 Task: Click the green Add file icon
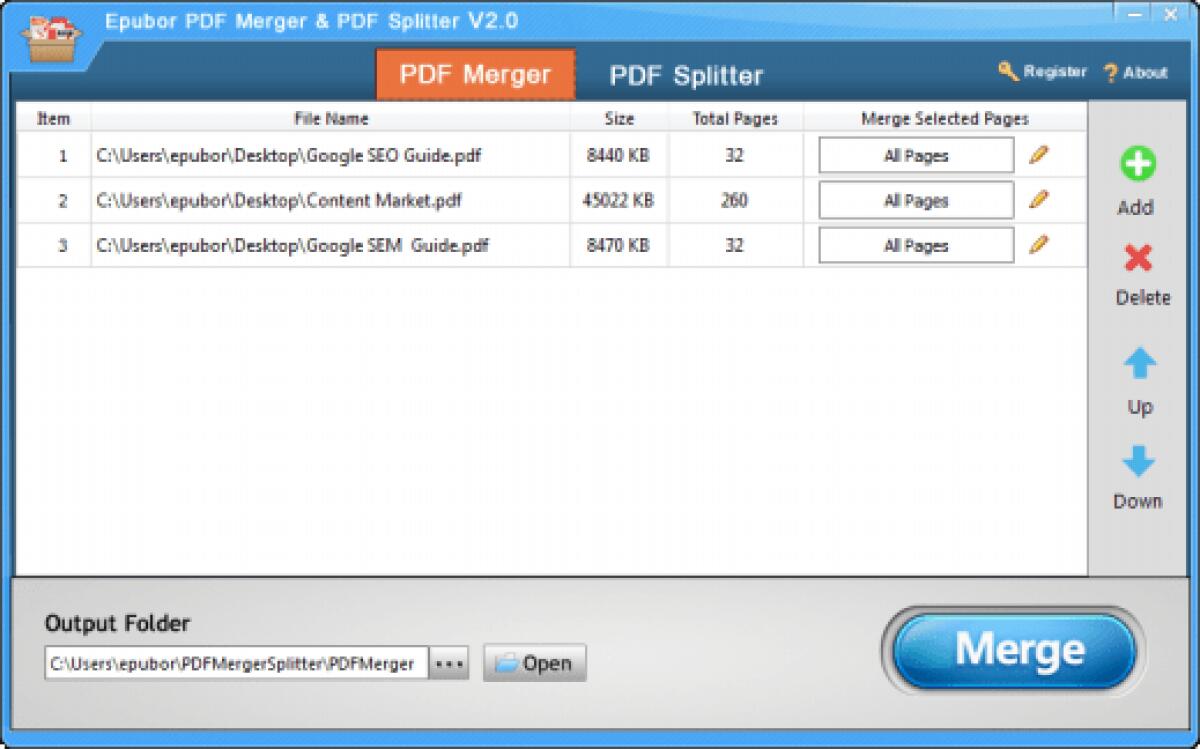(x=1137, y=165)
